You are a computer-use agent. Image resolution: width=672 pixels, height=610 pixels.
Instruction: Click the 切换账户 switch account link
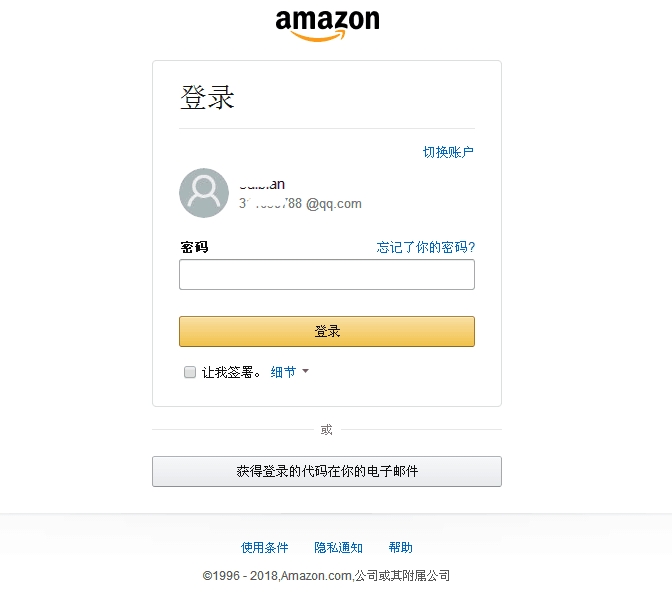(x=448, y=152)
